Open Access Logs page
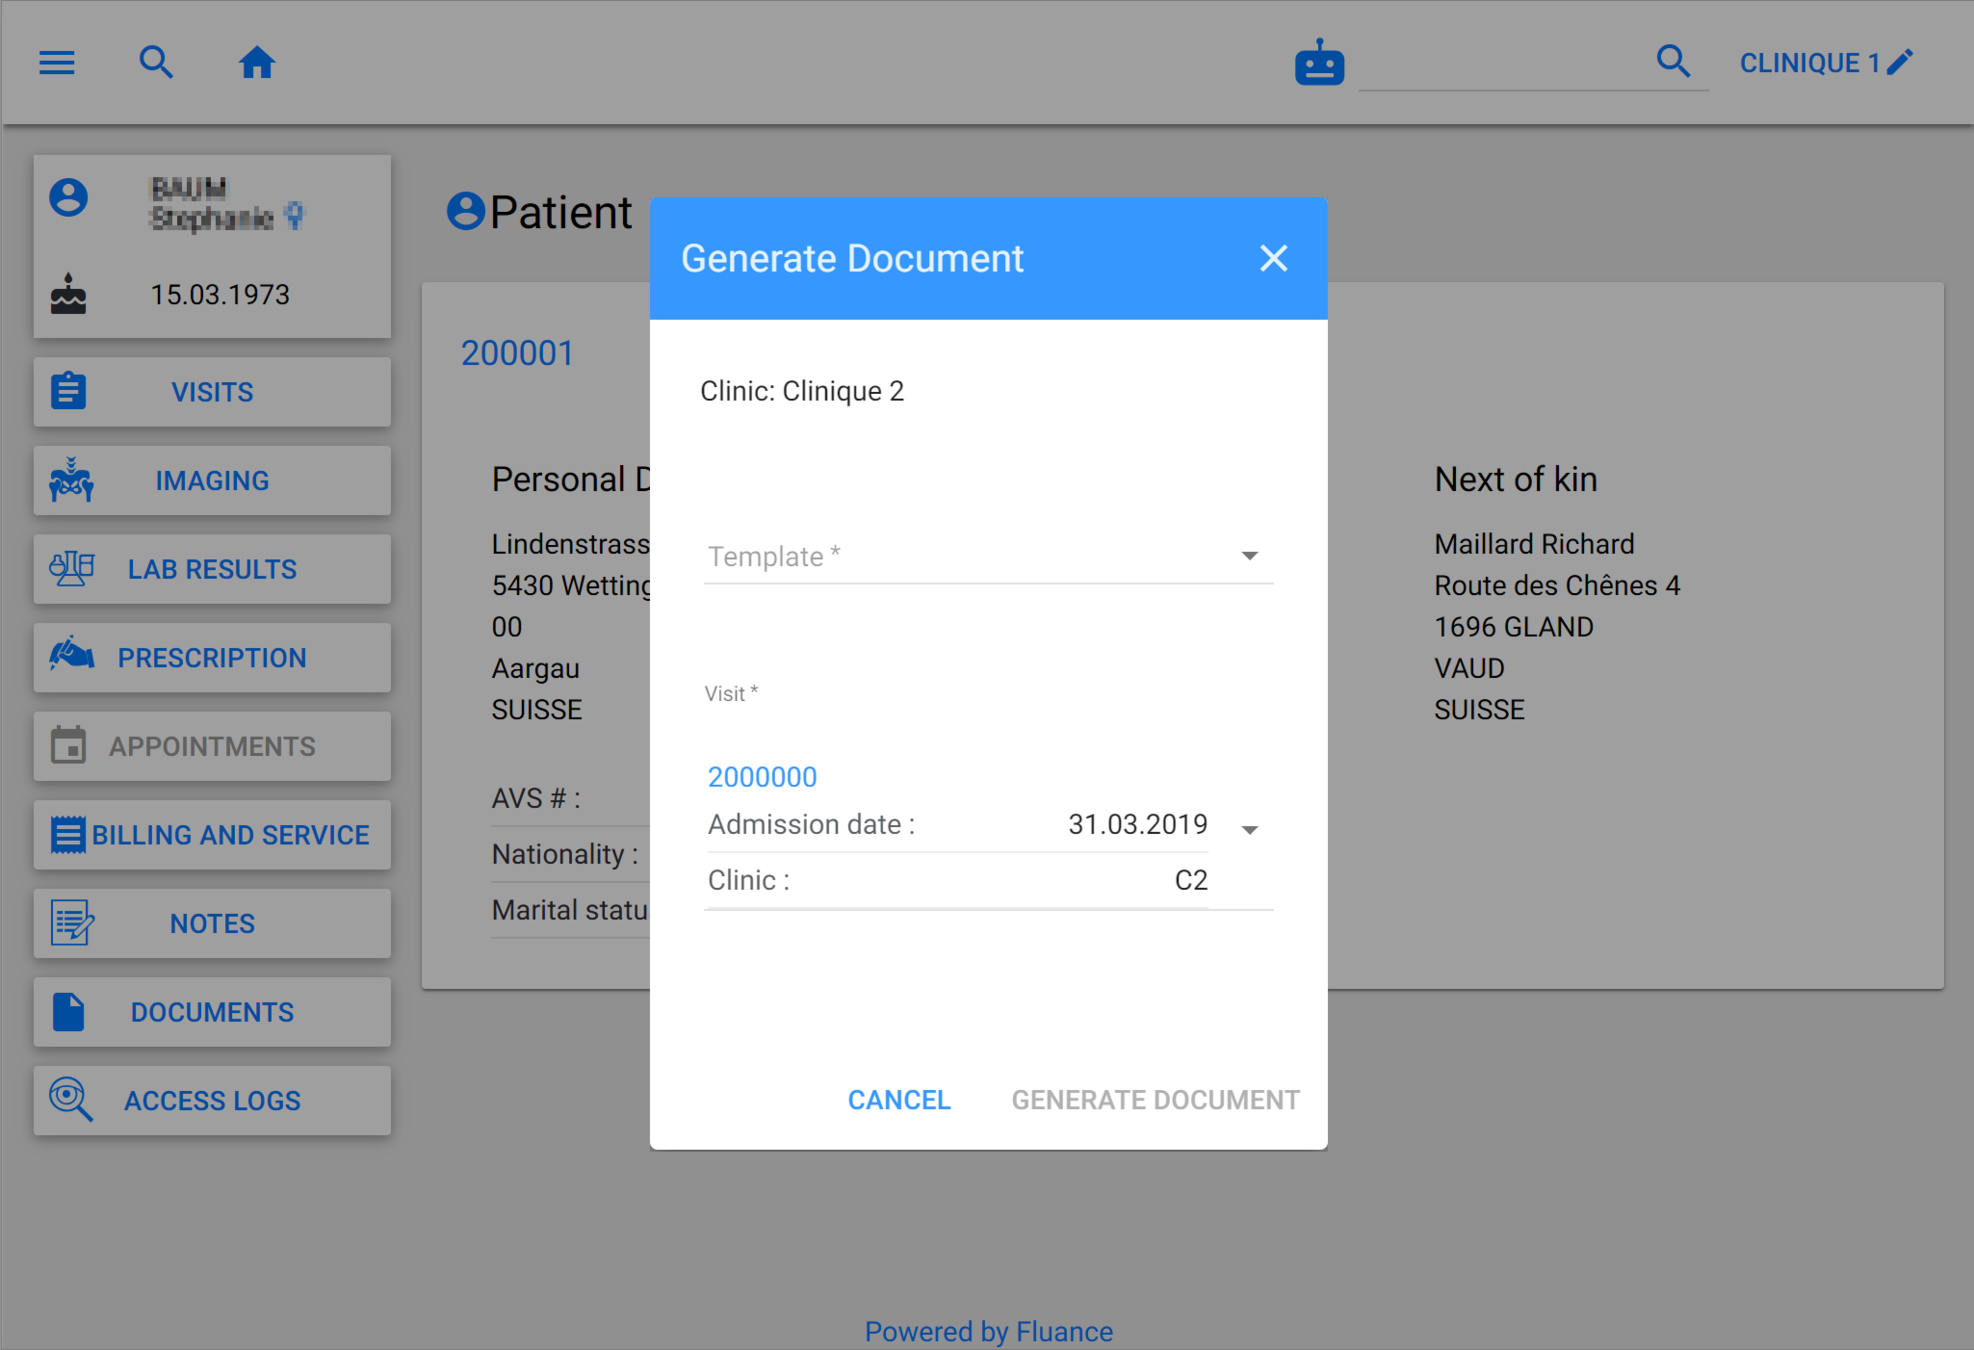This screenshot has width=1974, height=1350. coord(212,1101)
